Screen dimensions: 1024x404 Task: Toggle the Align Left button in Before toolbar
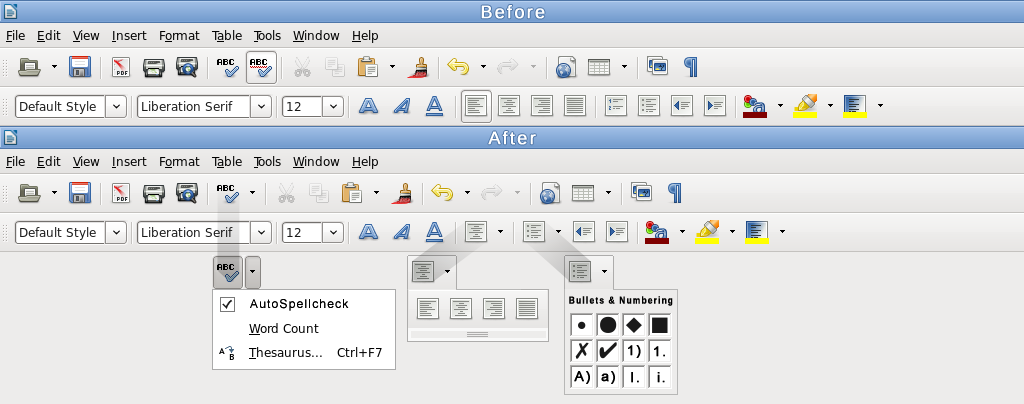tap(477, 105)
